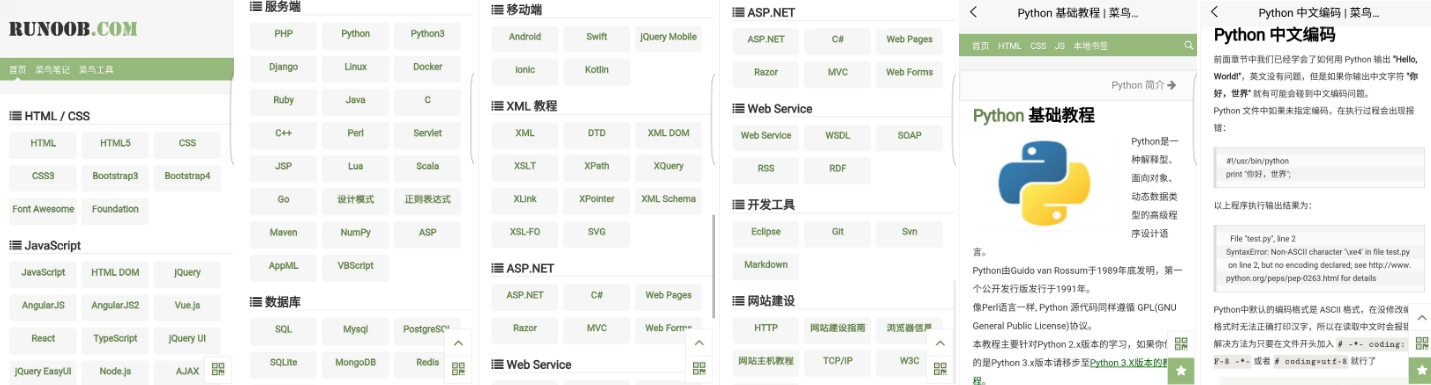The image size is (1431, 385).
Task: Open the XPath tutorial
Action: [x=597, y=167]
